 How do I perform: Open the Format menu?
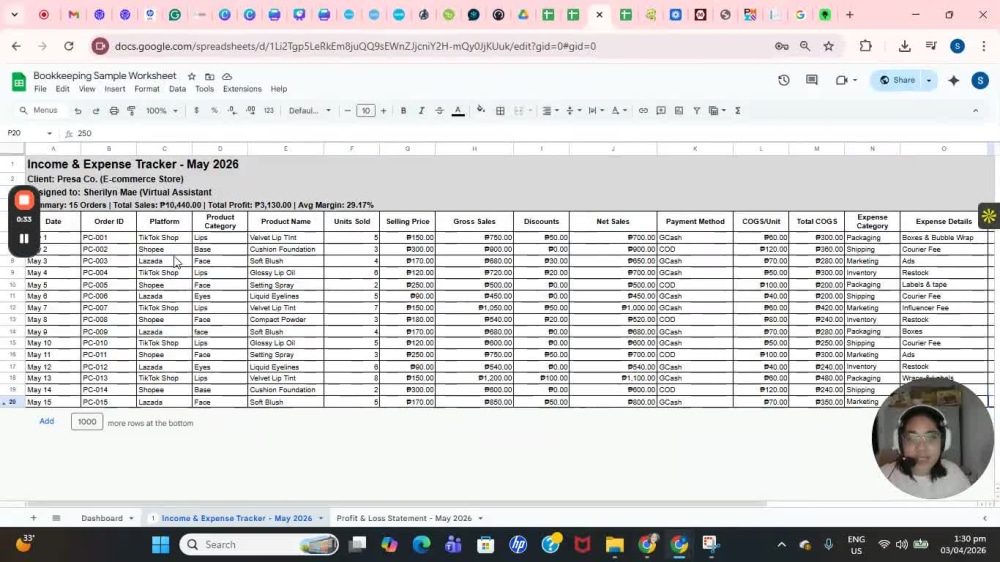pos(147,89)
